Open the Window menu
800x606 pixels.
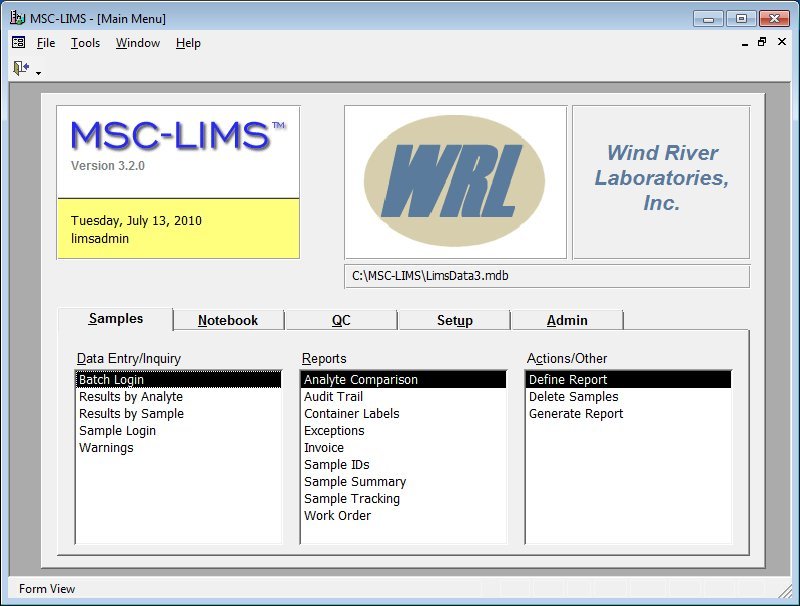(x=138, y=43)
